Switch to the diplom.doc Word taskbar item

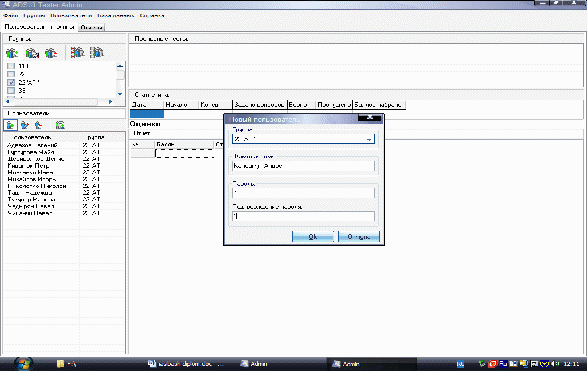[186, 364]
